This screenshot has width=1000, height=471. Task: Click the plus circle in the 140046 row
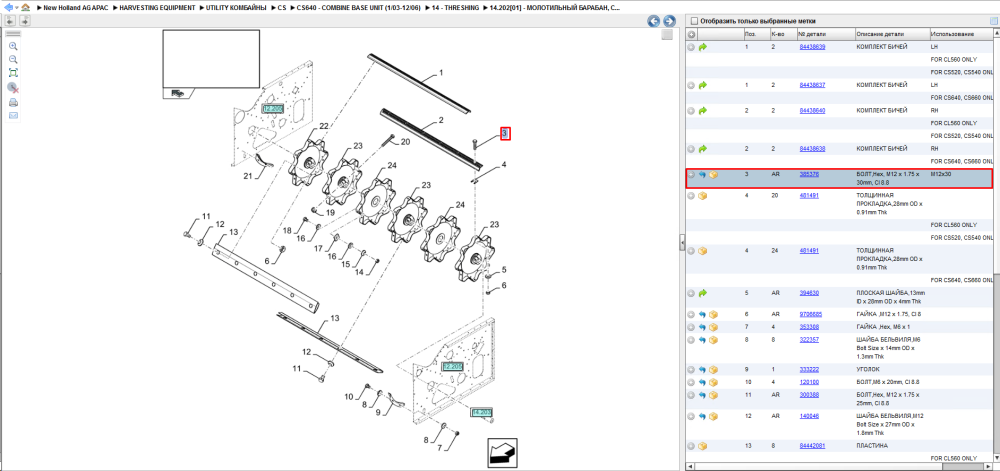[691, 416]
